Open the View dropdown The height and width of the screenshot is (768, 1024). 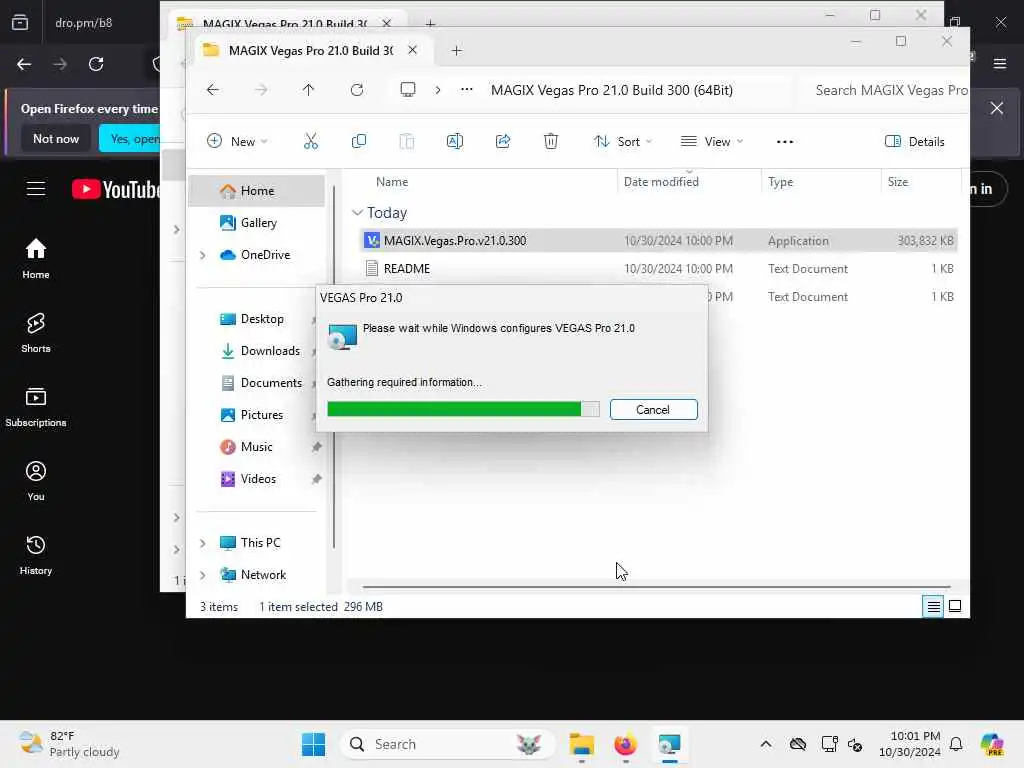[712, 141]
